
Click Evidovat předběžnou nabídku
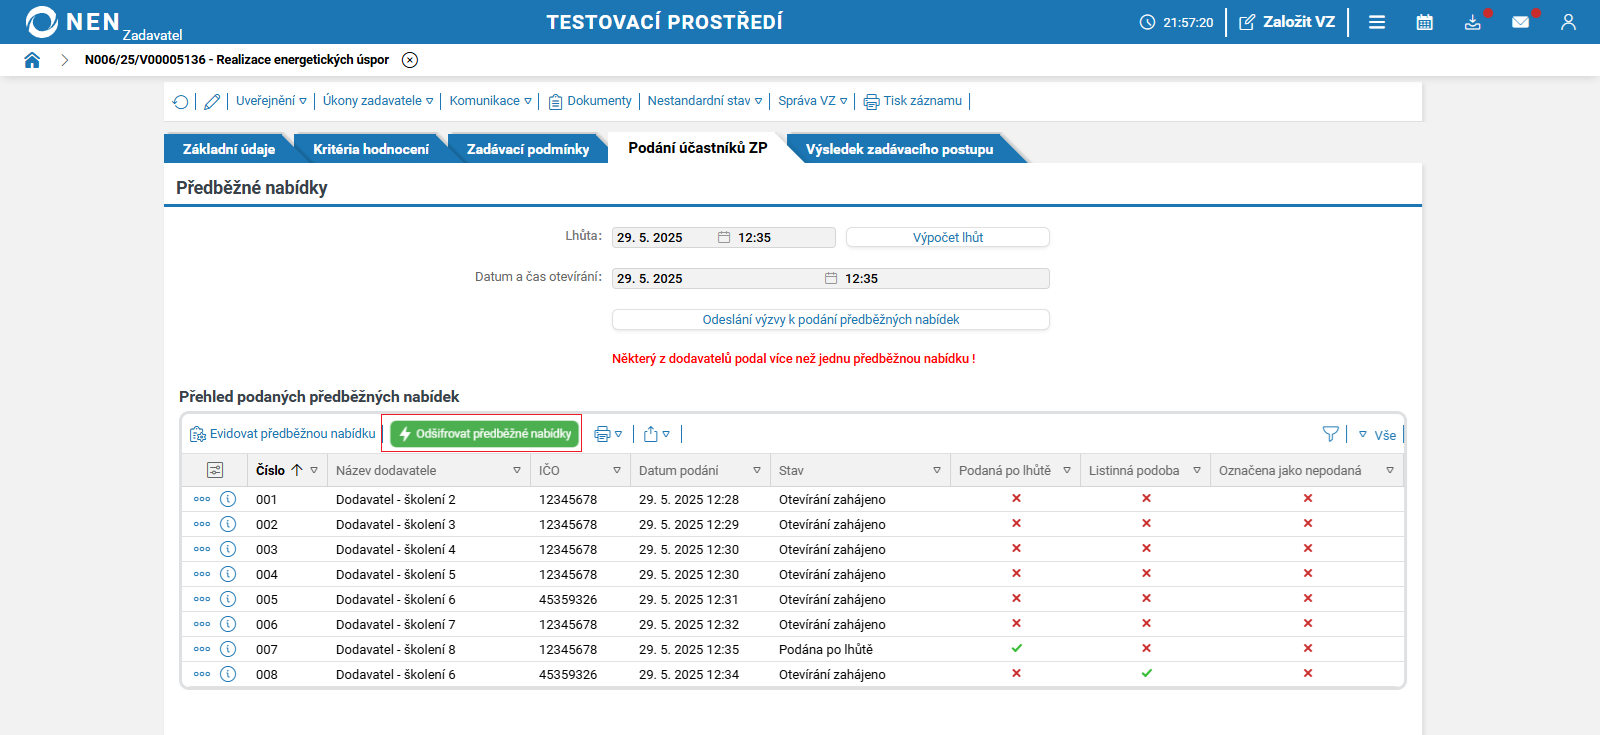[283, 434]
